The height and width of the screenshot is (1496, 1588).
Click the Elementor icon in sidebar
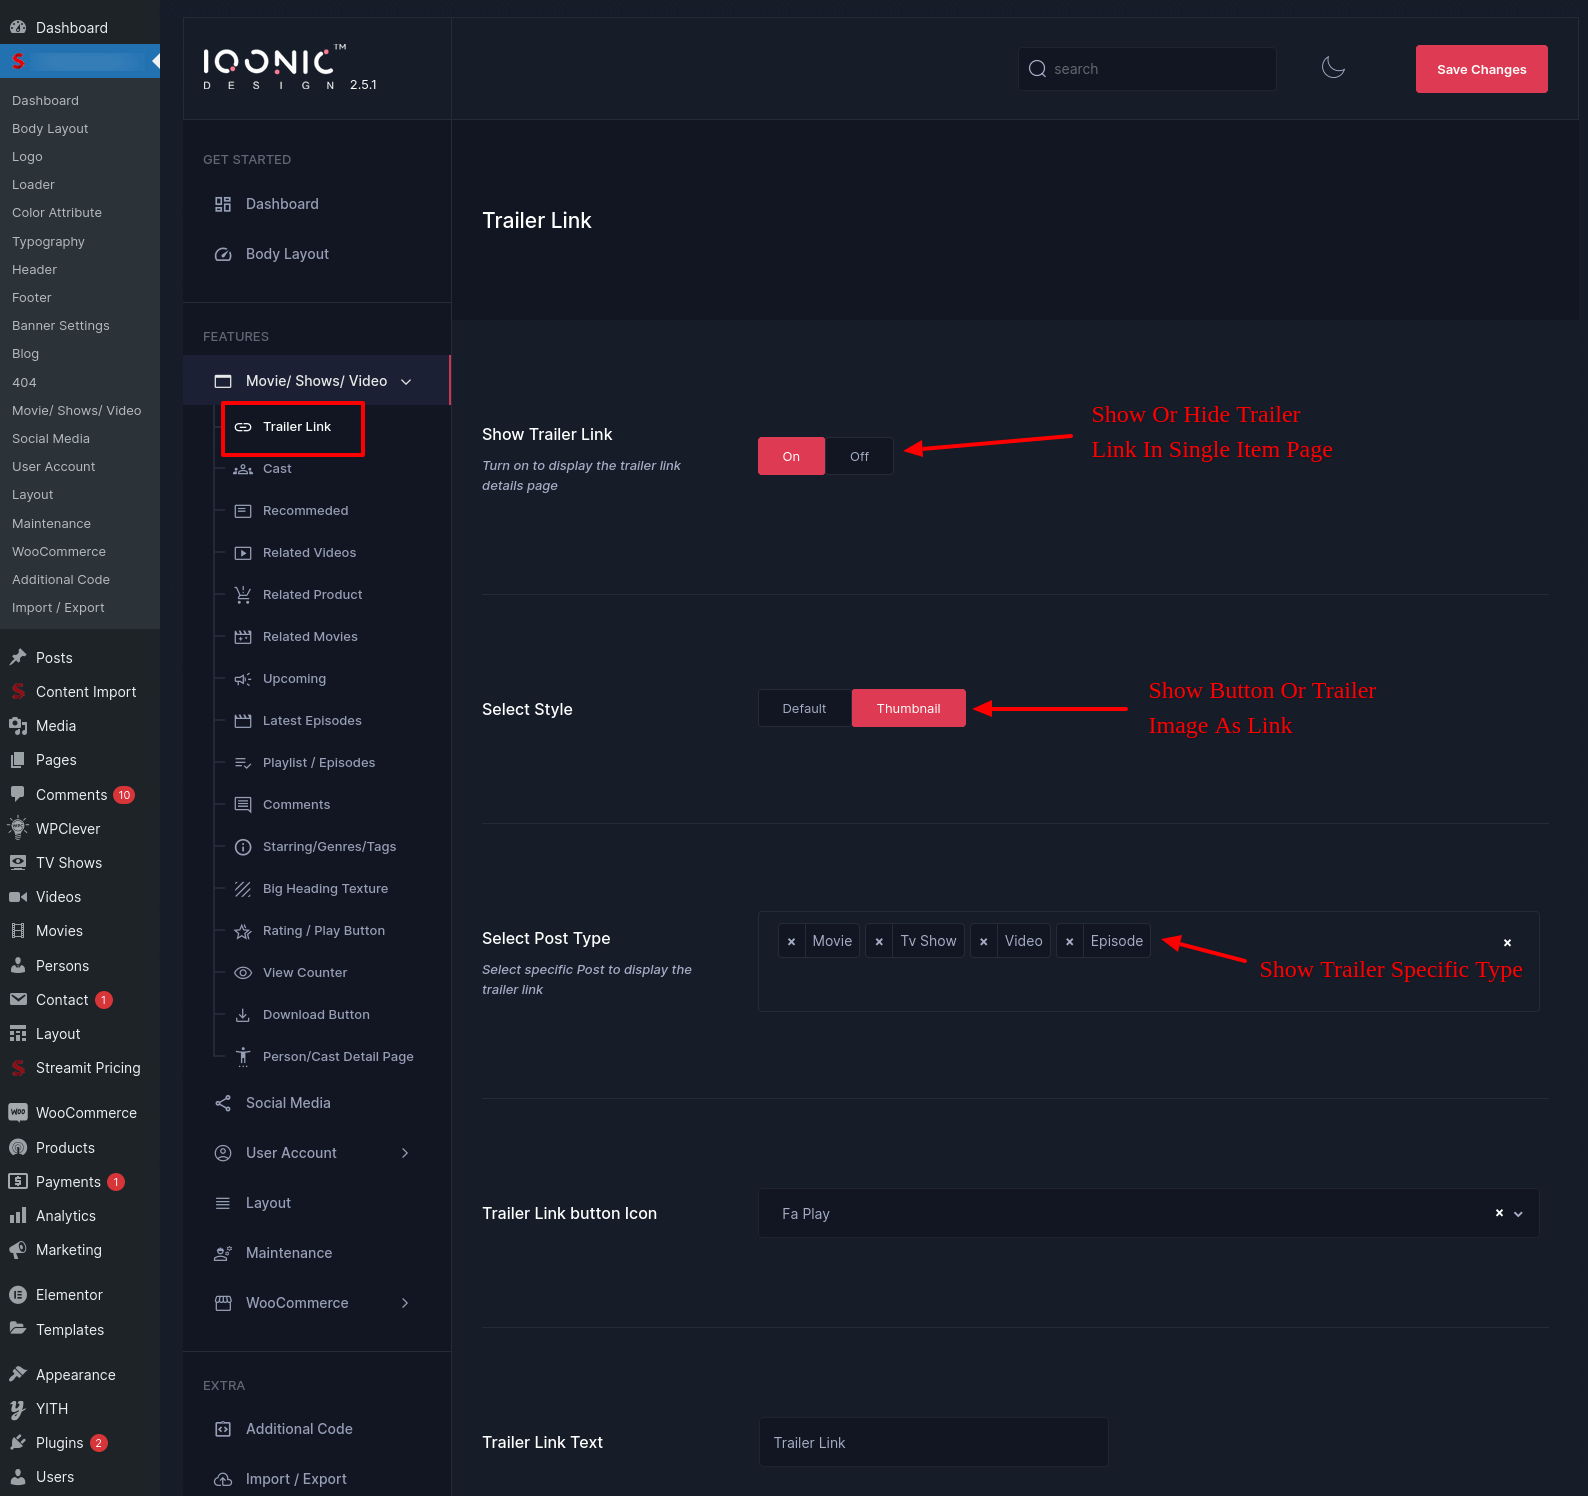click(x=18, y=1295)
